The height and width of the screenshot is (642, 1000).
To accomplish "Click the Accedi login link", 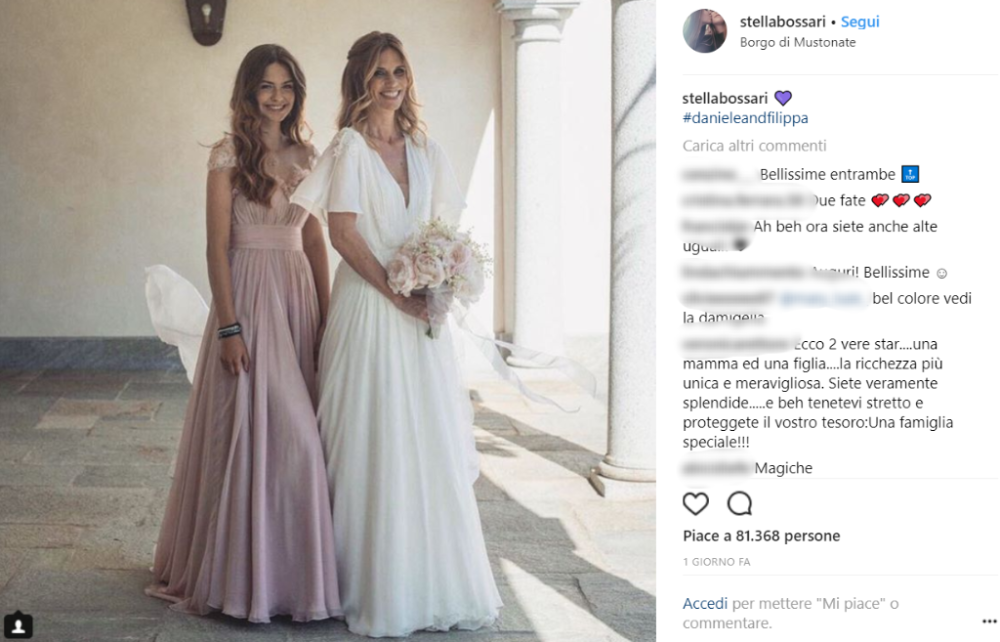I will tap(705, 603).
